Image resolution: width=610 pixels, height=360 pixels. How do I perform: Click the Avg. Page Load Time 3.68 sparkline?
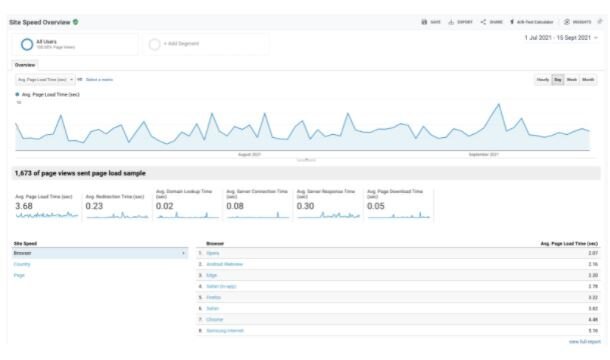click(x=47, y=215)
